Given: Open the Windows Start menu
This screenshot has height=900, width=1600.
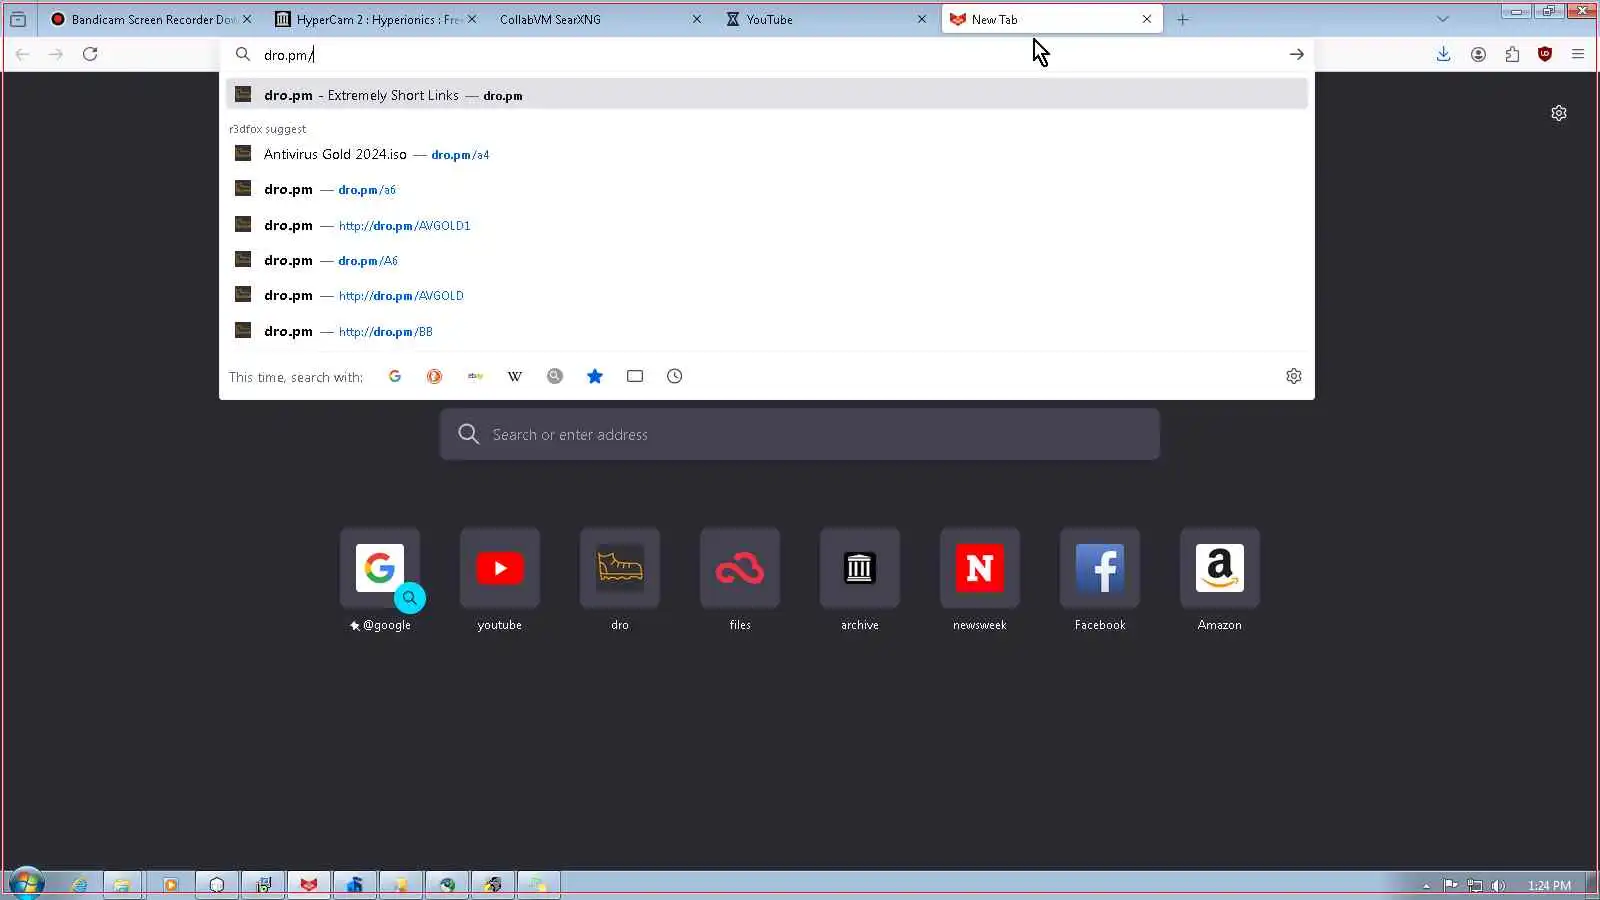Looking at the screenshot, I should pos(26,884).
